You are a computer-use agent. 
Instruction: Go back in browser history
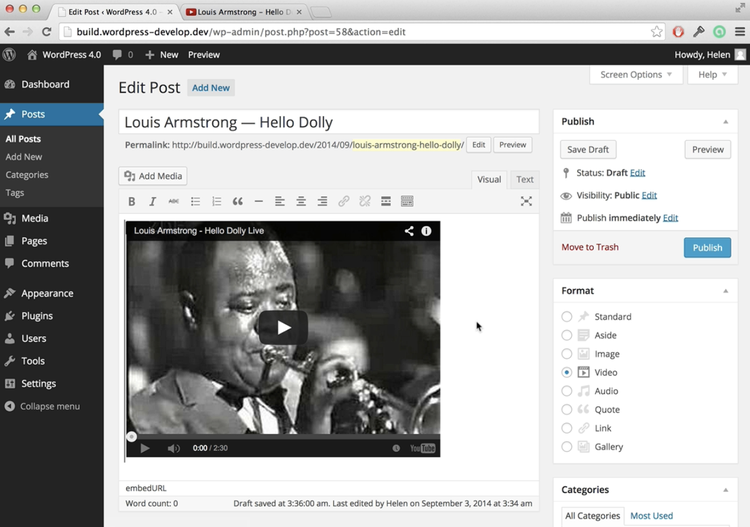point(10,32)
